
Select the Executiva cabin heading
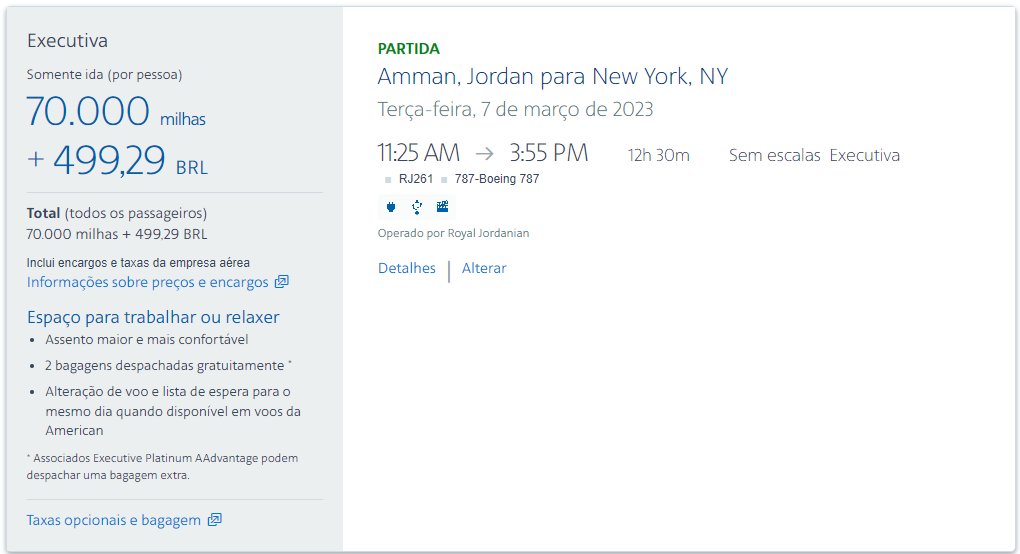pyautogui.click(x=67, y=40)
